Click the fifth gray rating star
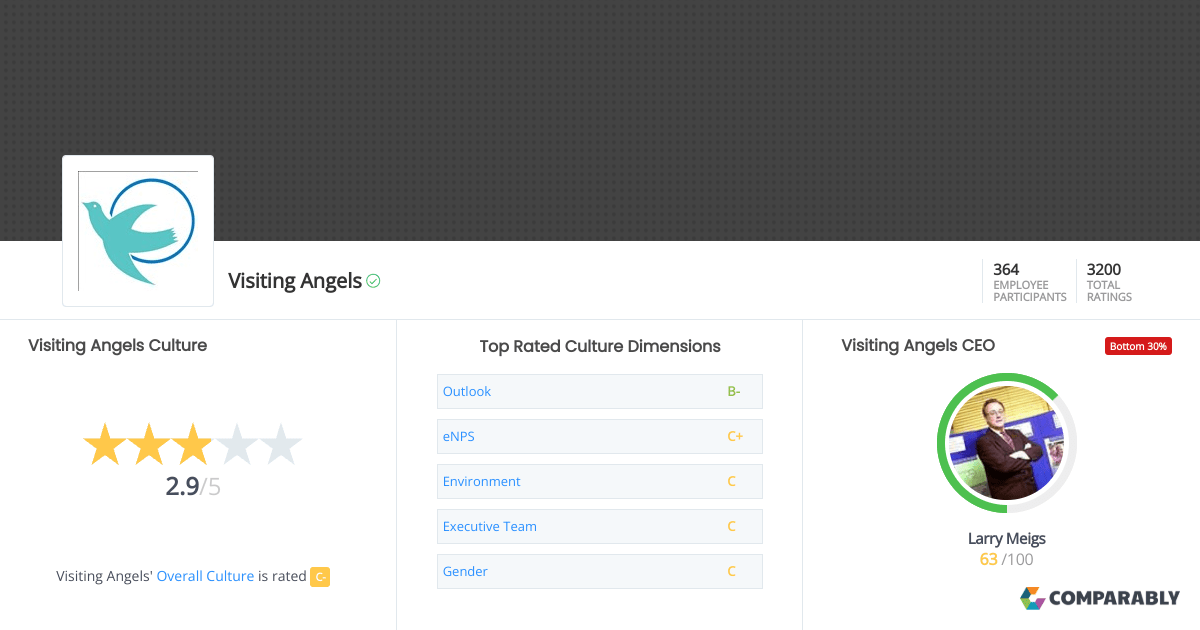This screenshot has width=1200, height=630. [x=281, y=445]
